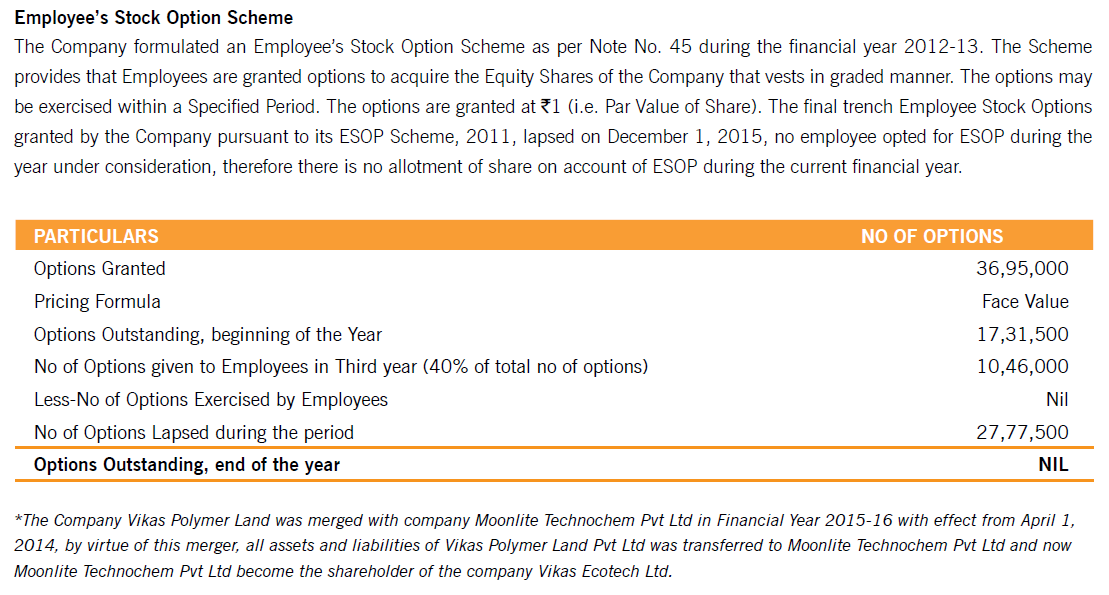The image size is (1109, 595).
Task: Click the PARTICULARS column header
Action: point(96,236)
